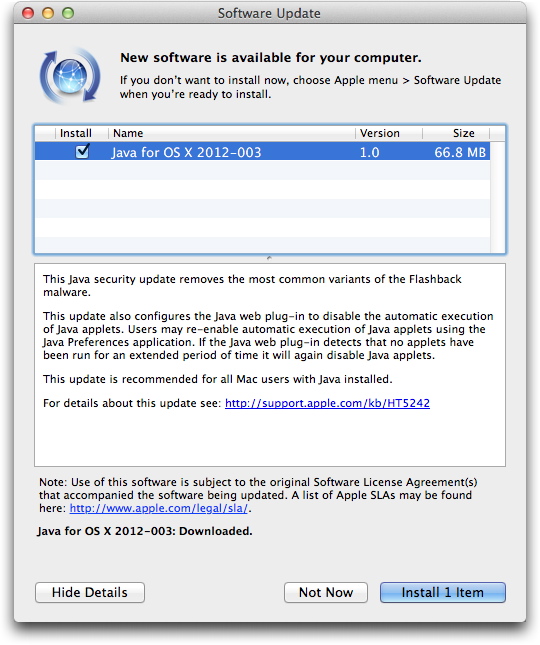Uncheck the Java for OS X install checkbox
The width and height of the screenshot is (540, 645).
[82, 151]
